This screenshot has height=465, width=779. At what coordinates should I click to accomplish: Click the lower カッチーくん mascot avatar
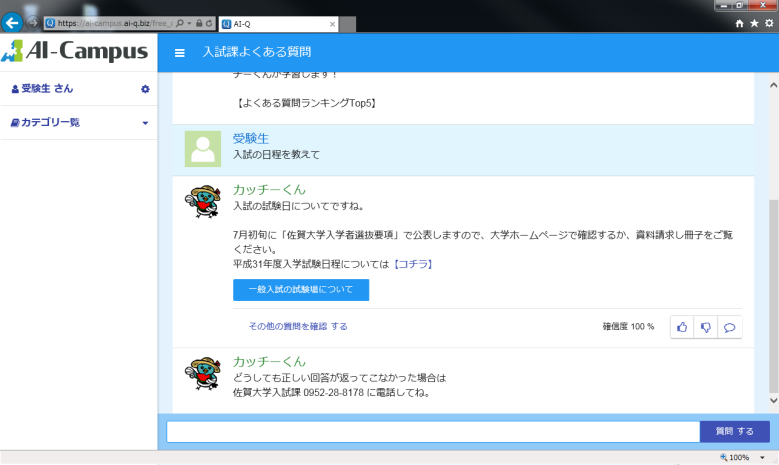(x=203, y=373)
